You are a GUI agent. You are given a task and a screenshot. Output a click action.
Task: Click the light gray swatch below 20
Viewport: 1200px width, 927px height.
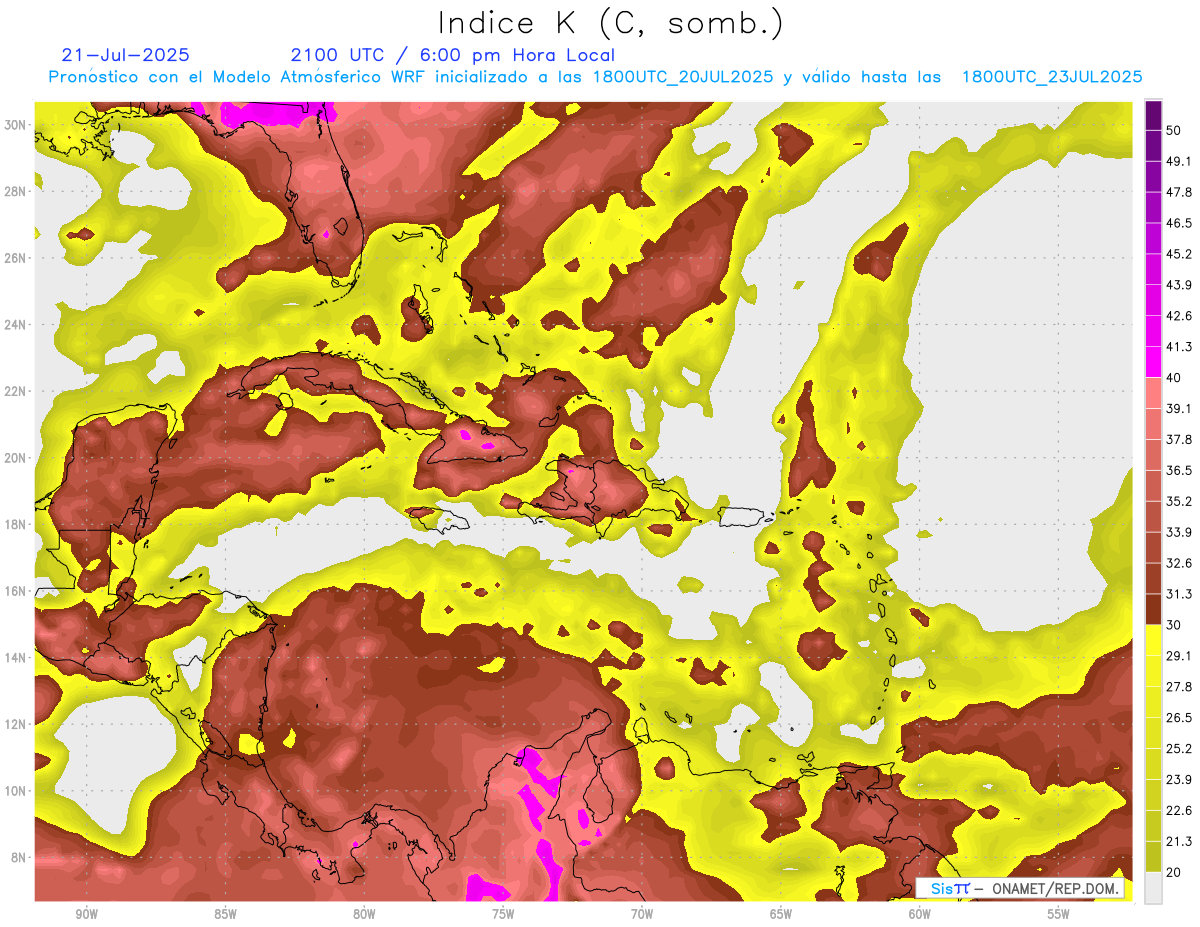pos(1153,887)
